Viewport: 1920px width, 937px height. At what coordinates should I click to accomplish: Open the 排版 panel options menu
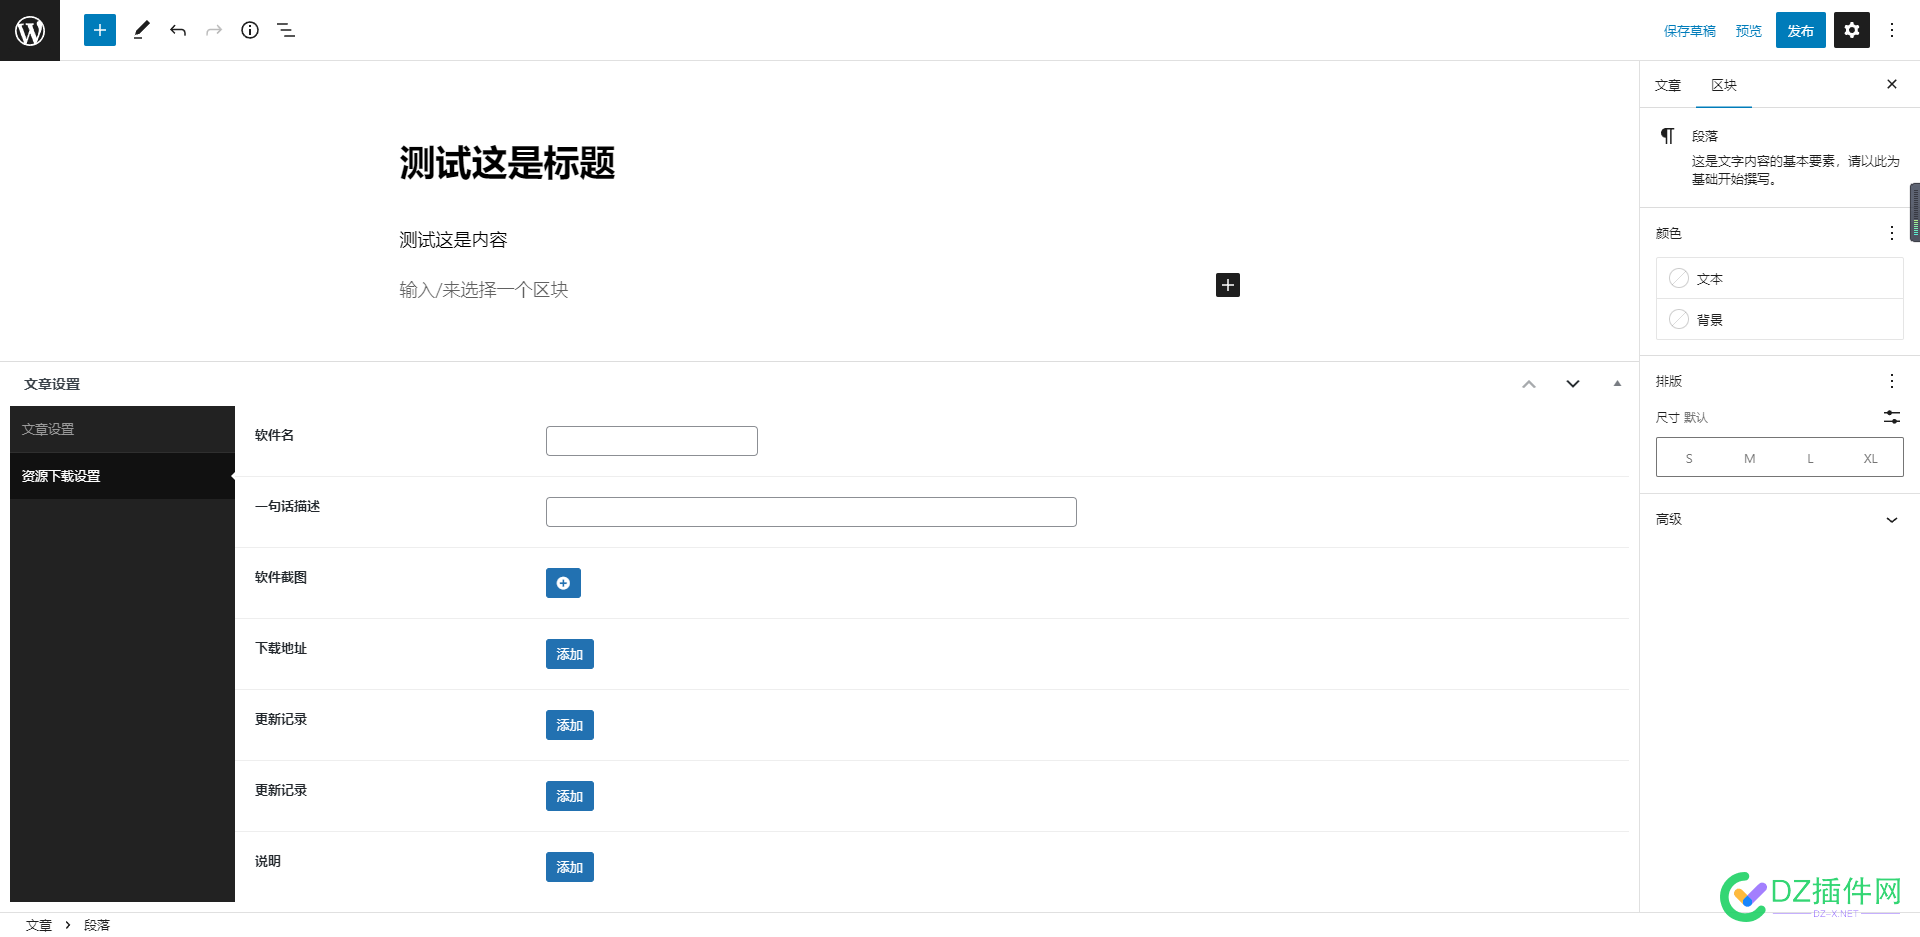1892,381
